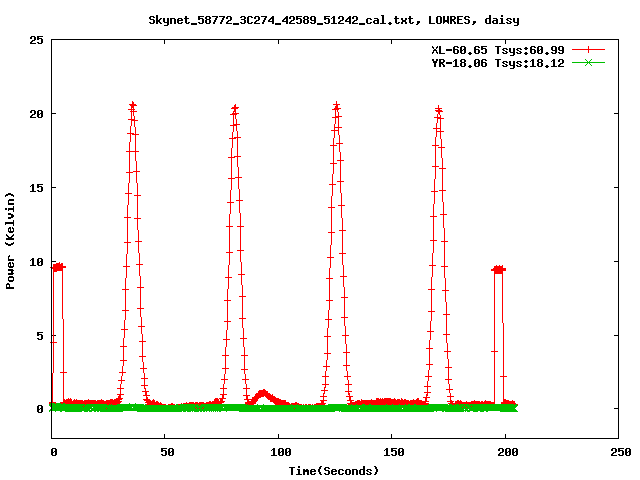The image size is (640, 480).
Task: Click the y-axis tick label 5
Action: point(40,336)
